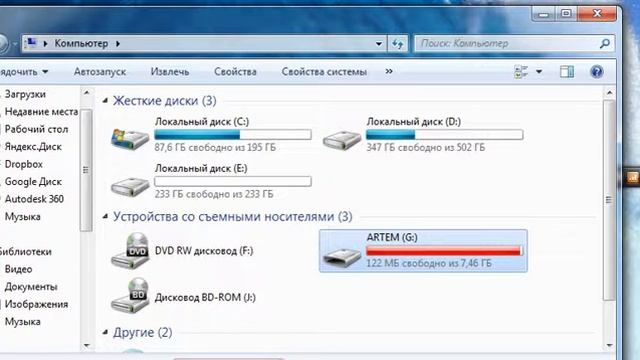Open Недавние места in navigation pane
Screen dimensions: 640x360
[41, 111]
